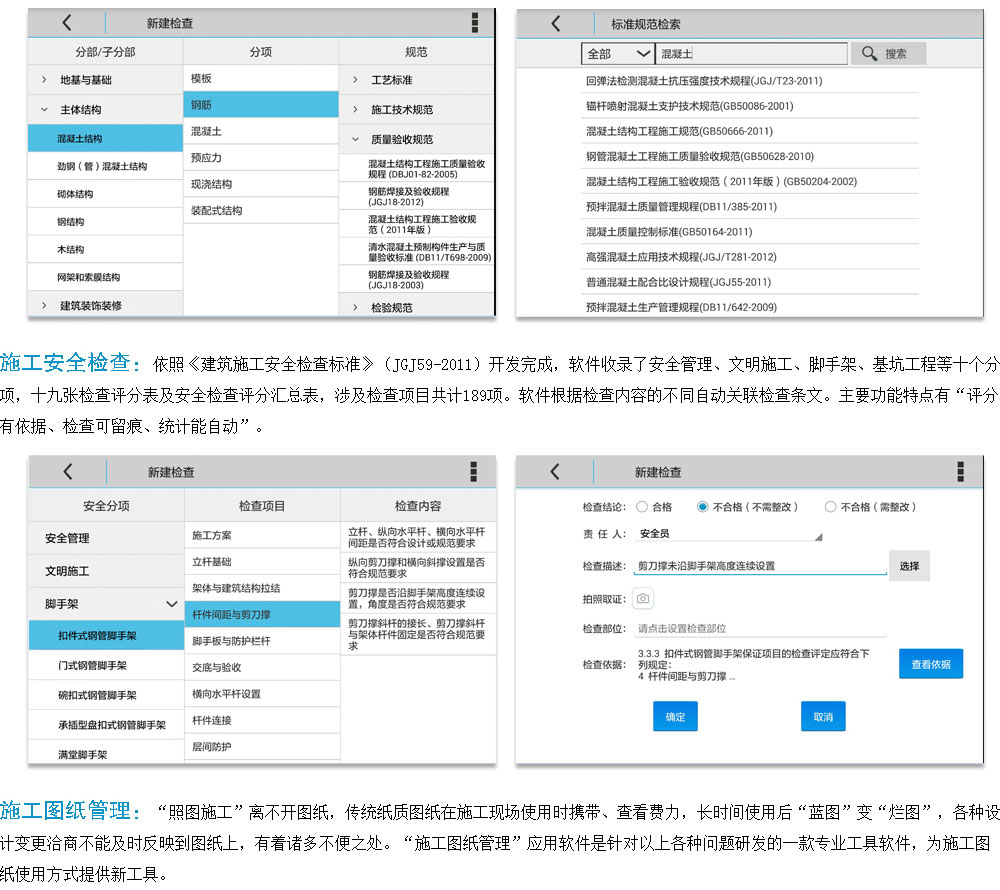1000x890 pixels.
Task: Select highlighted 钢筋 in the 分项 column
Action: (261, 105)
